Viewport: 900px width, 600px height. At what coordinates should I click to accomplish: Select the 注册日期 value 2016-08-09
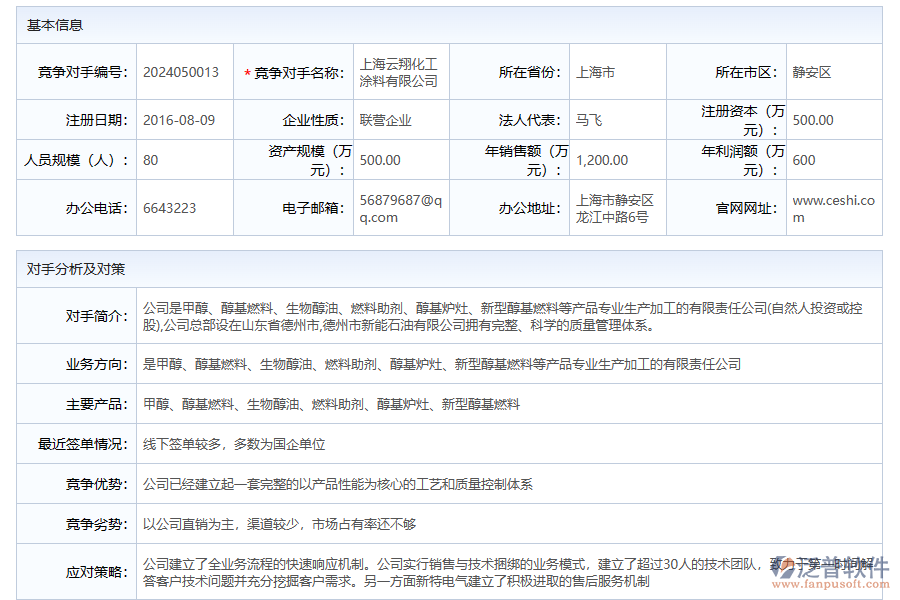tap(178, 117)
